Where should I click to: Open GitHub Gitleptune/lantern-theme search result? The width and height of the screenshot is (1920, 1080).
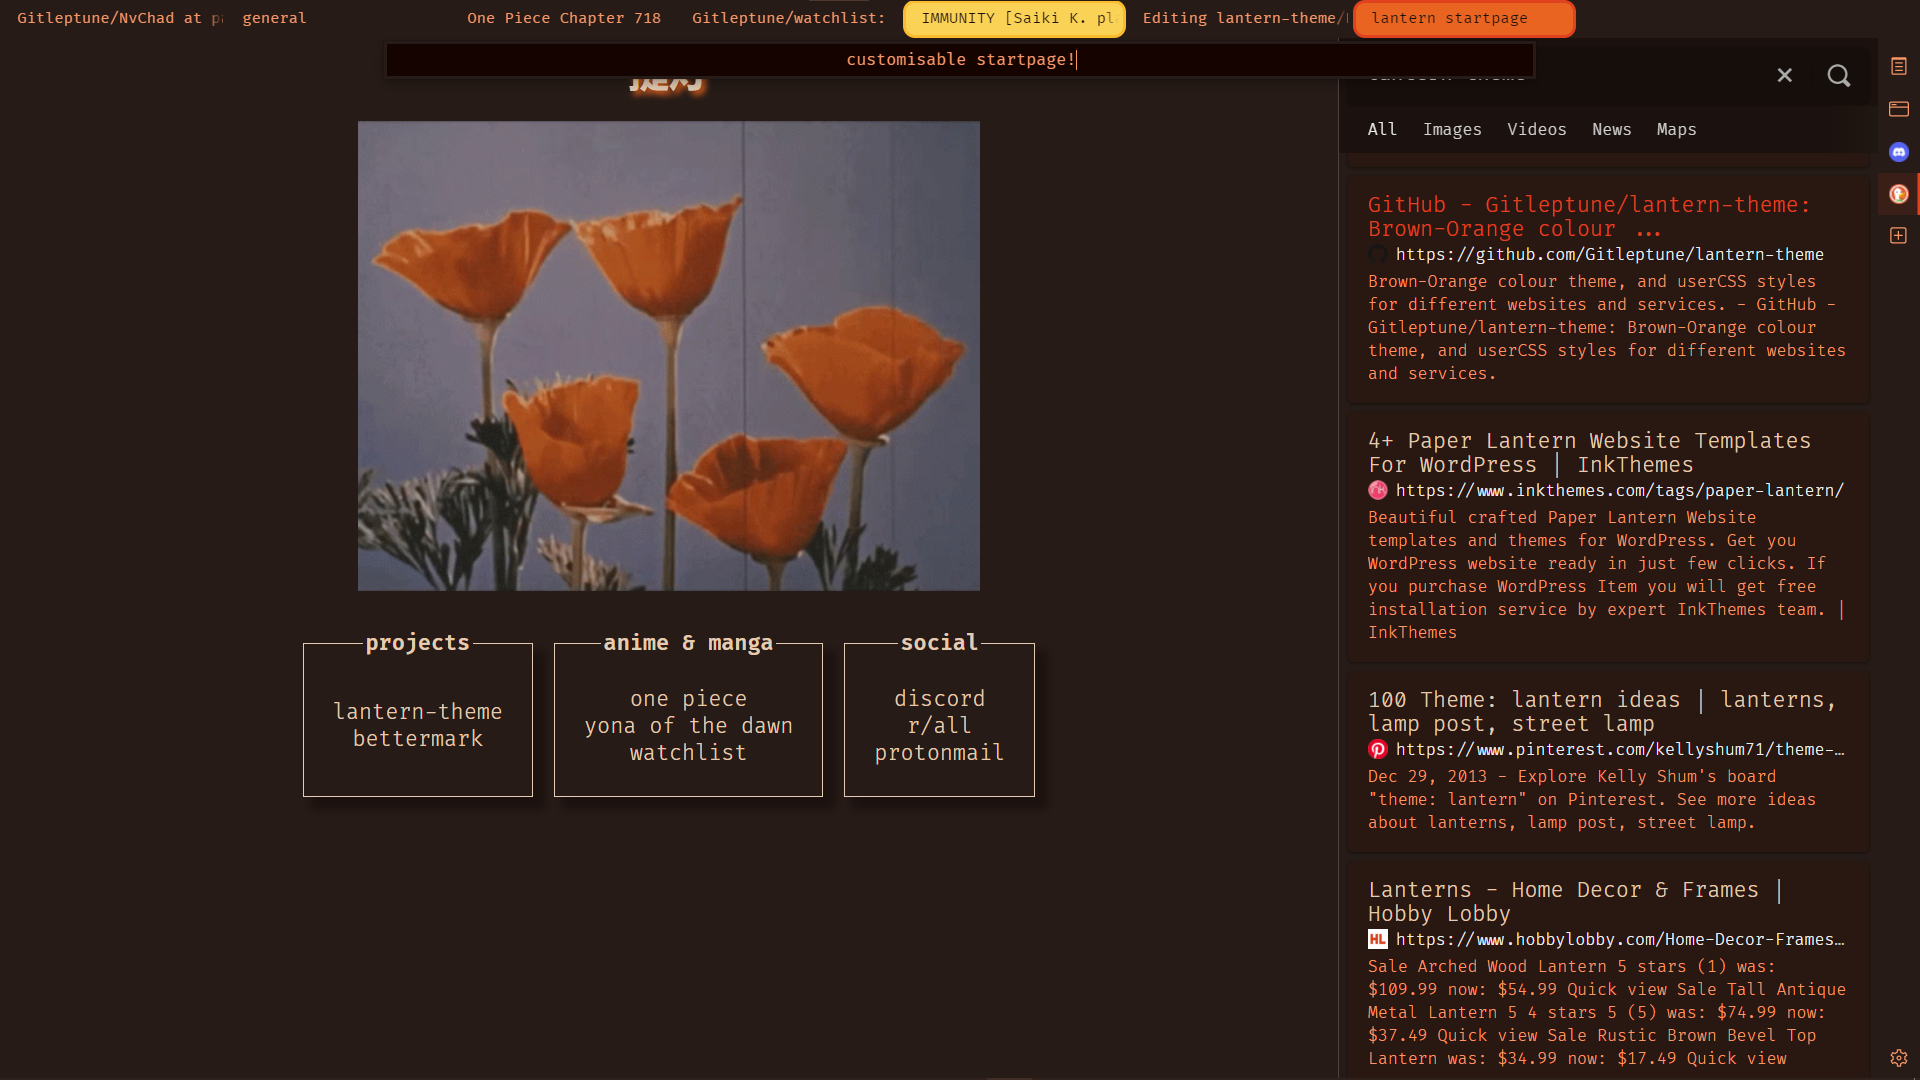pos(1588,217)
